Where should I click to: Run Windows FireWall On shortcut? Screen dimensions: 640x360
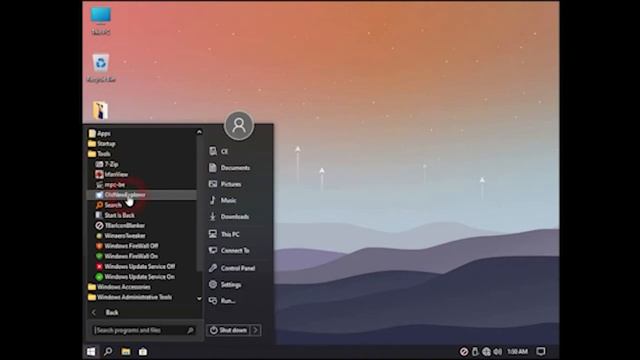pyautogui.click(x=127, y=256)
